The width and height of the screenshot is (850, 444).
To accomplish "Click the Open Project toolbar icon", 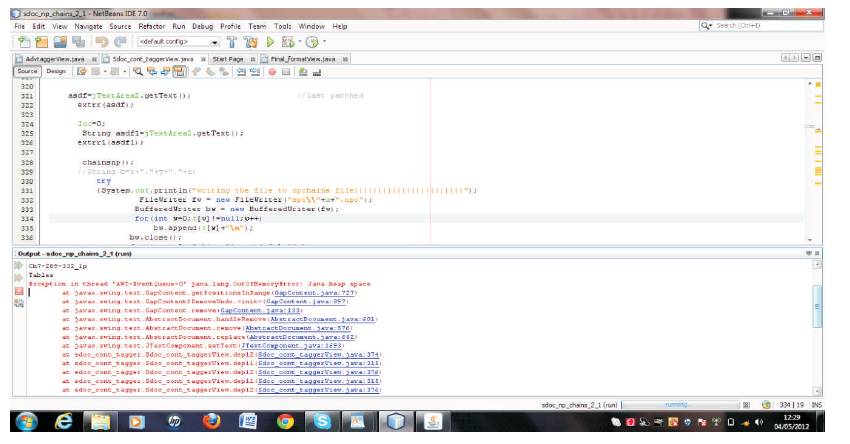I will point(60,42).
